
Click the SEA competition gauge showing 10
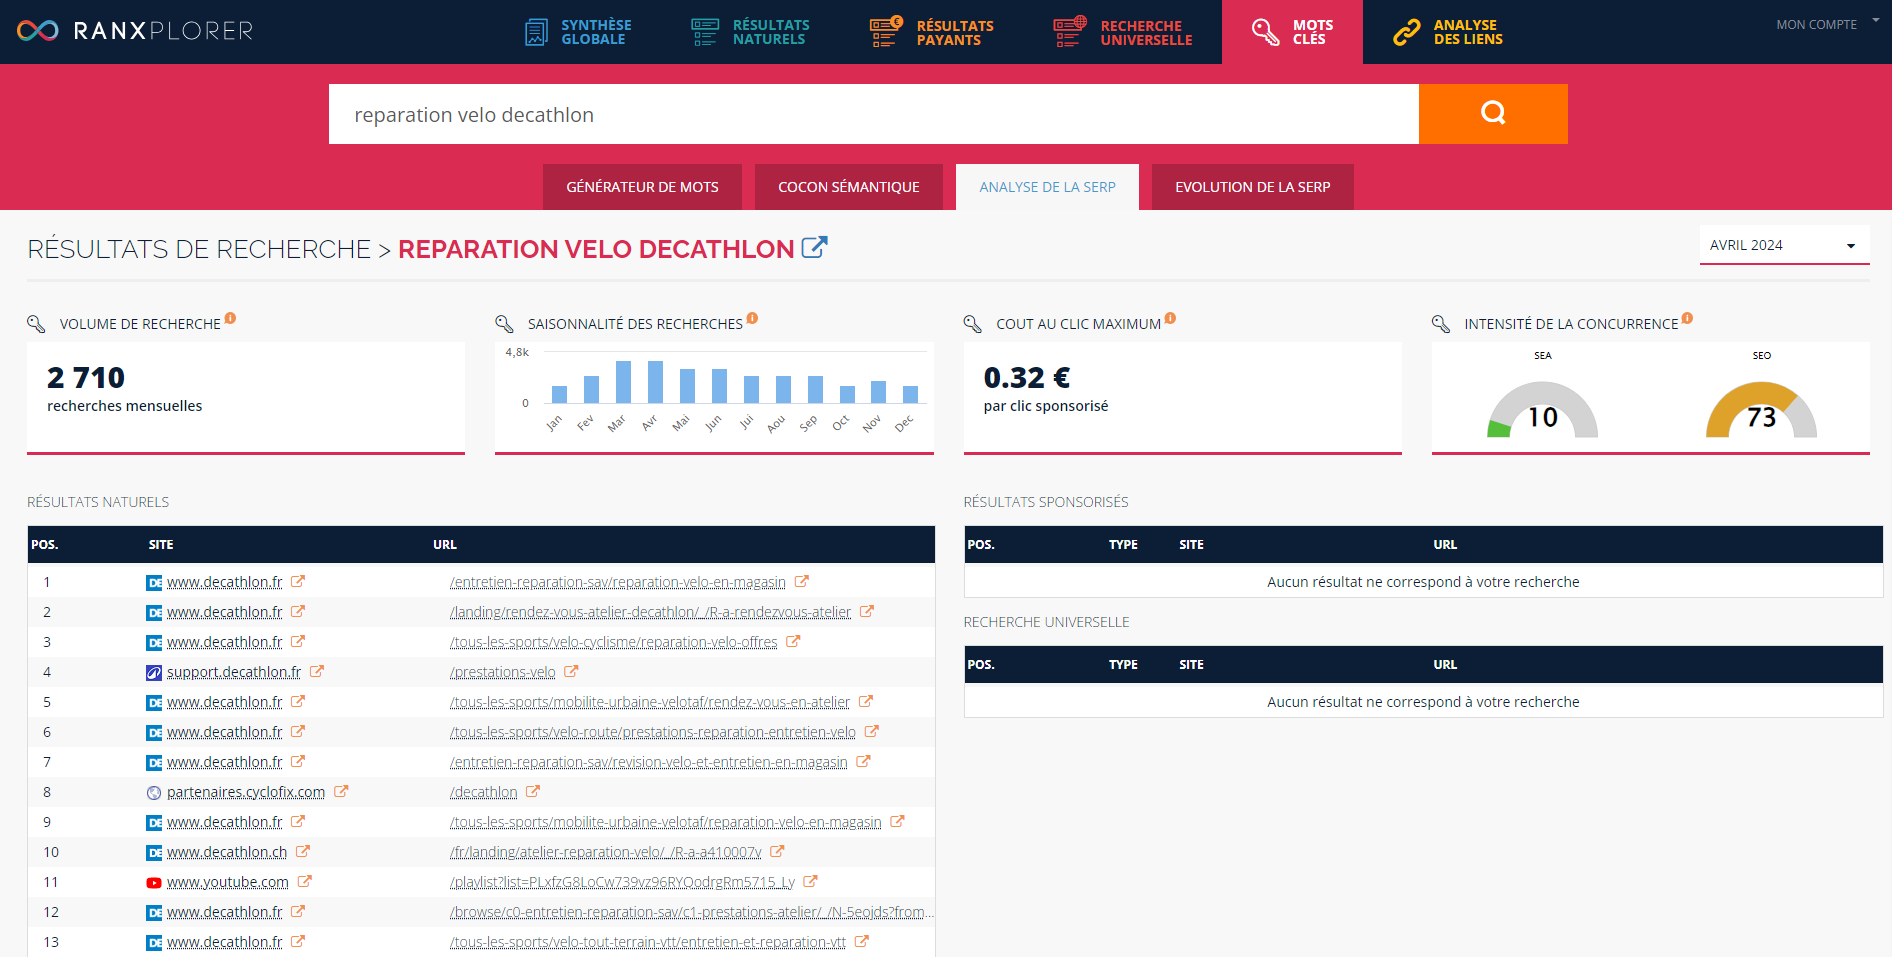[x=1543, y=408]
